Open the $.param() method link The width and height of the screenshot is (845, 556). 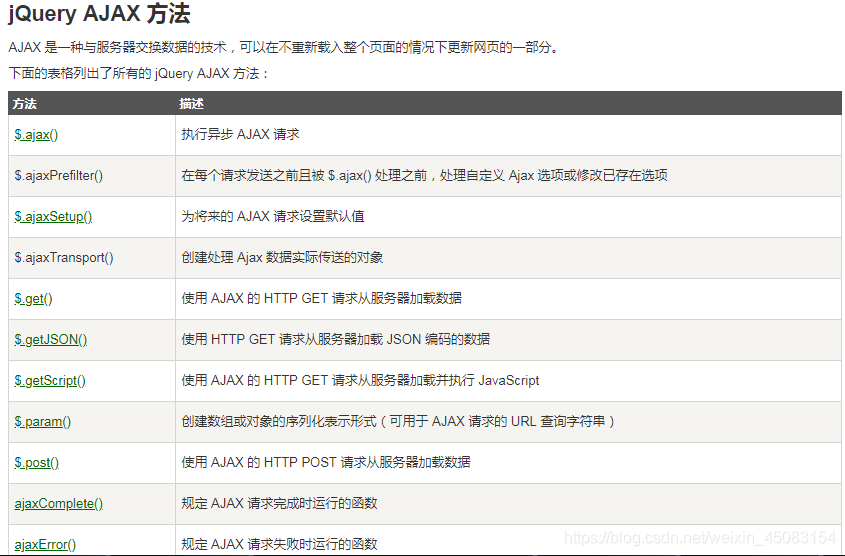tap(43, 421)
